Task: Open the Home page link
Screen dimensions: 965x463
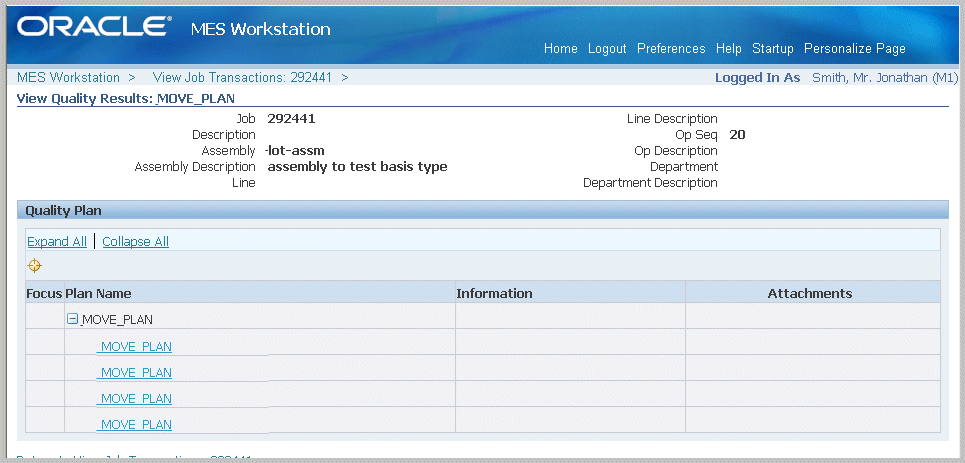Action: (x=561, y=49)
